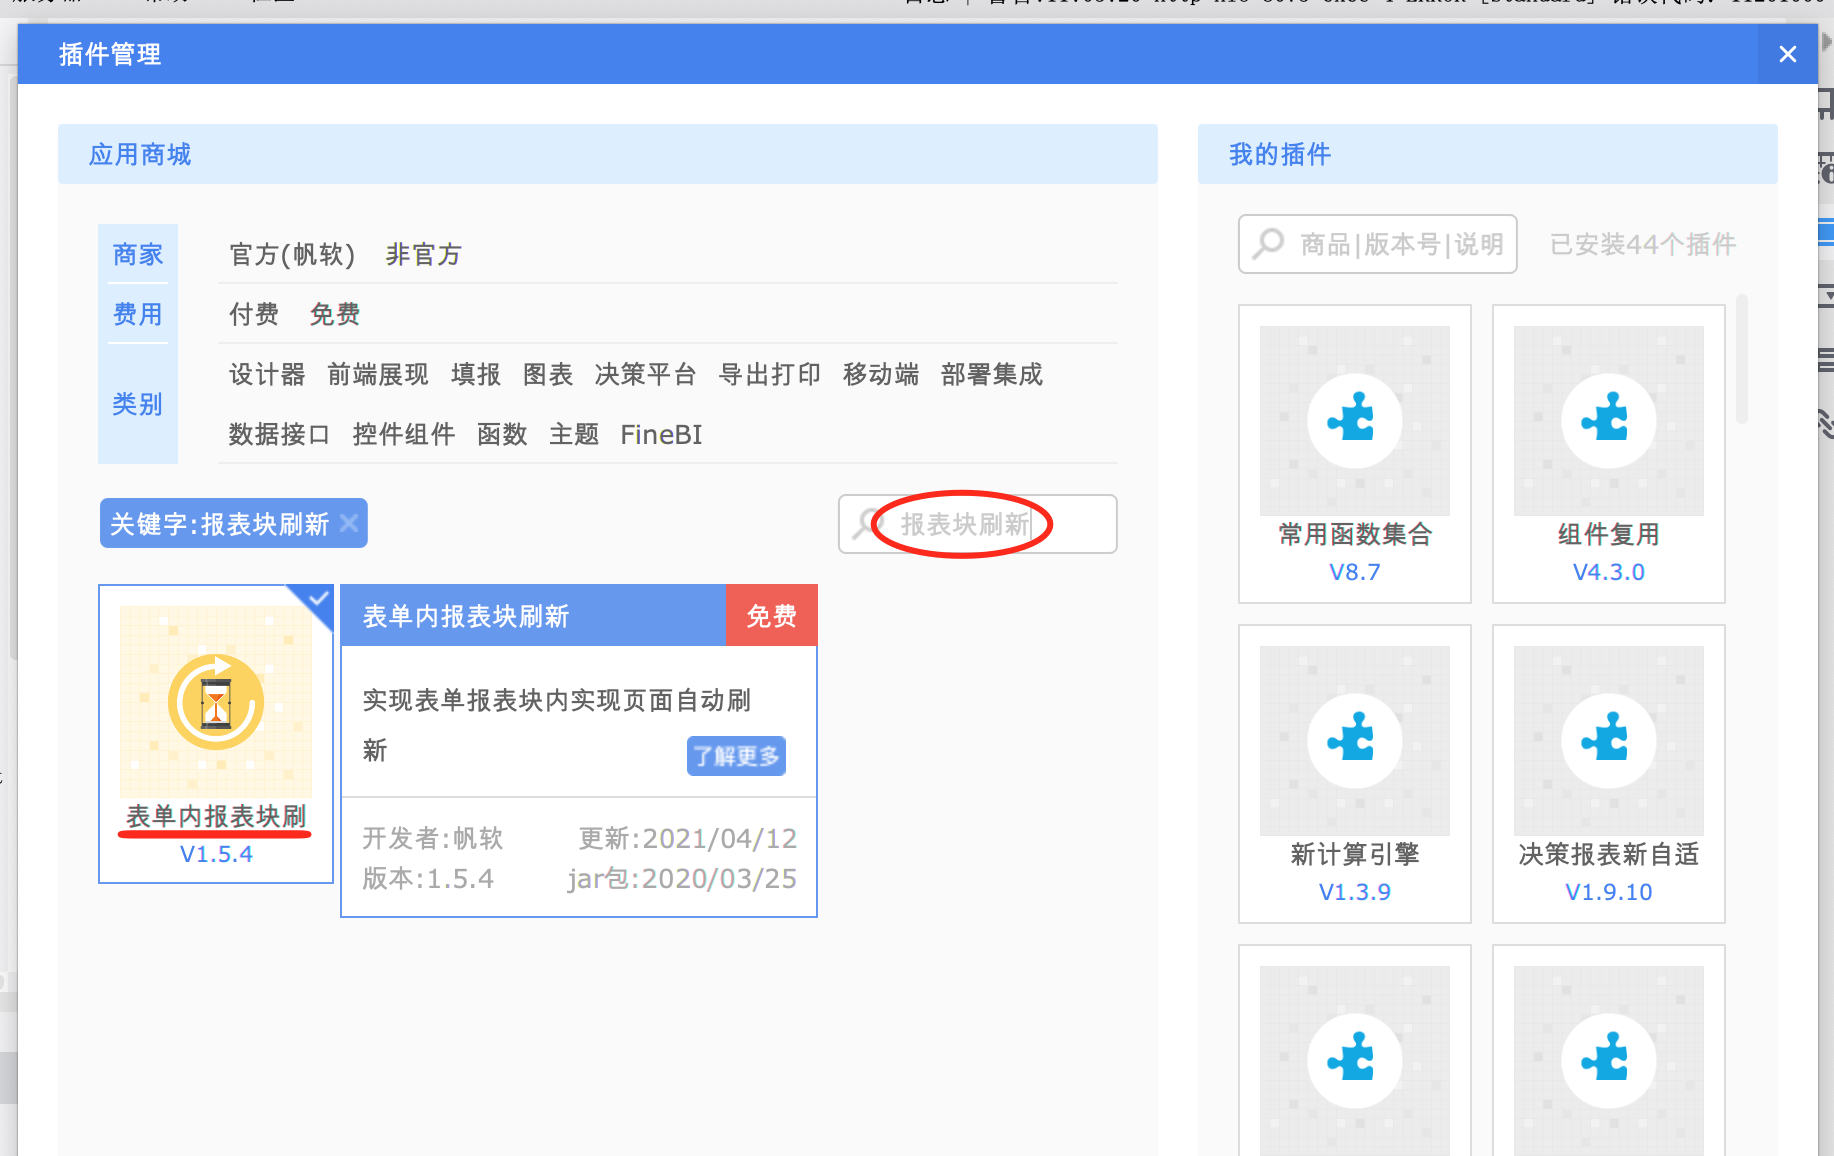Viewport: 1834px width, 1156px height.
Task: Click the 类别 filter label
Action: coord(138,404)
